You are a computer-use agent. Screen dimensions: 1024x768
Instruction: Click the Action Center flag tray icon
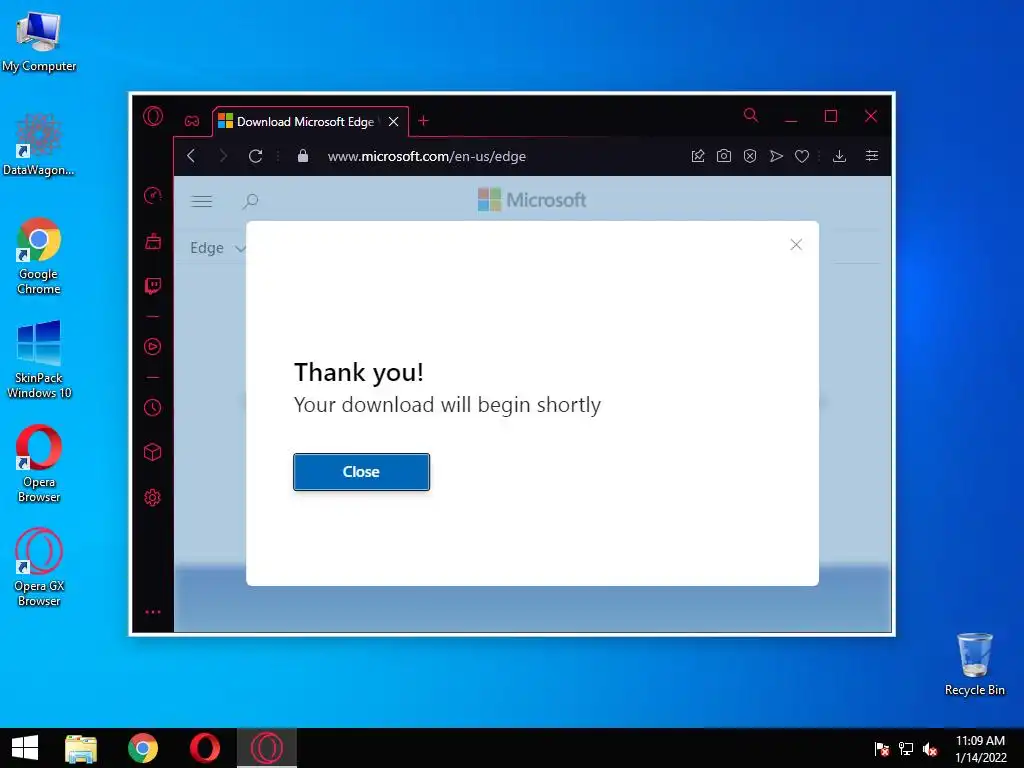click(882, 749)
